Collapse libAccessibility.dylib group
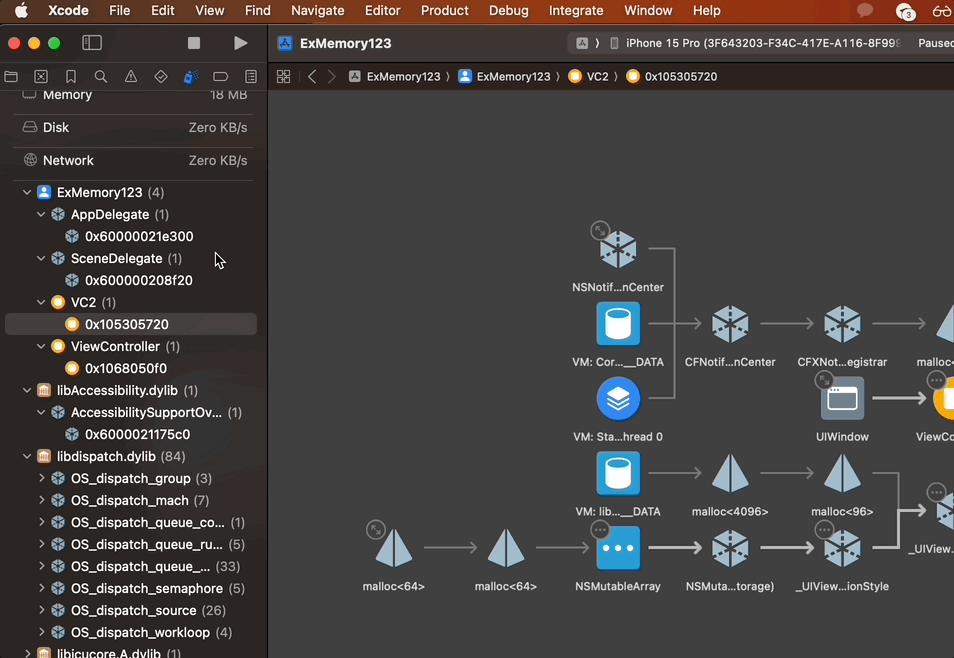The image size is (954, 658). (27, 390)
